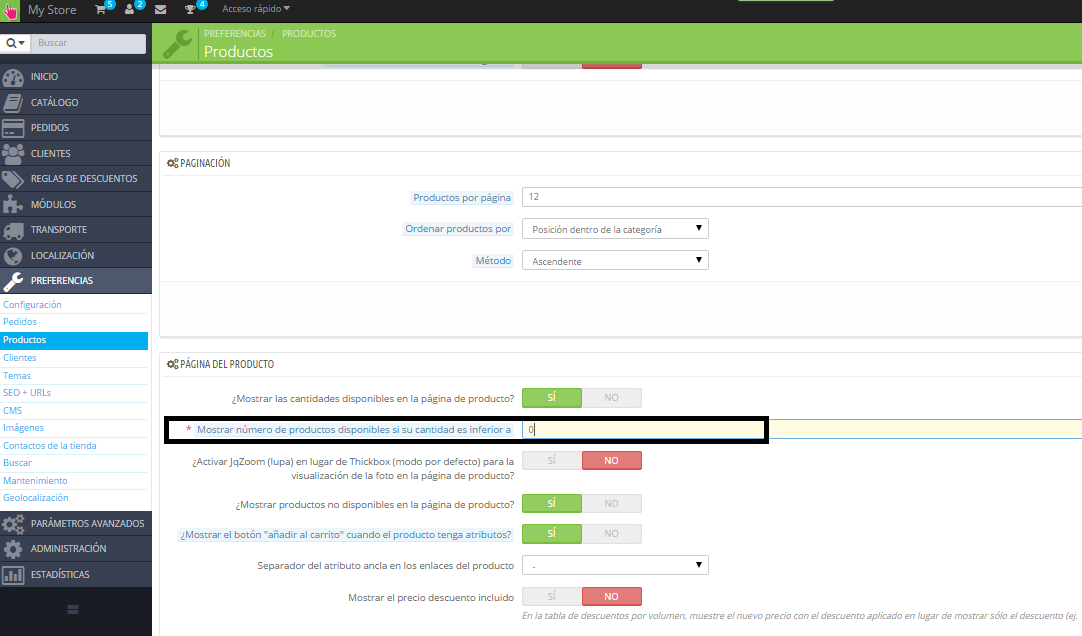Image resolution: width=1082 pixels, height=636 pixels.
Task: Open the Geolocalización preferences link
Action: (x=36, y=497)
